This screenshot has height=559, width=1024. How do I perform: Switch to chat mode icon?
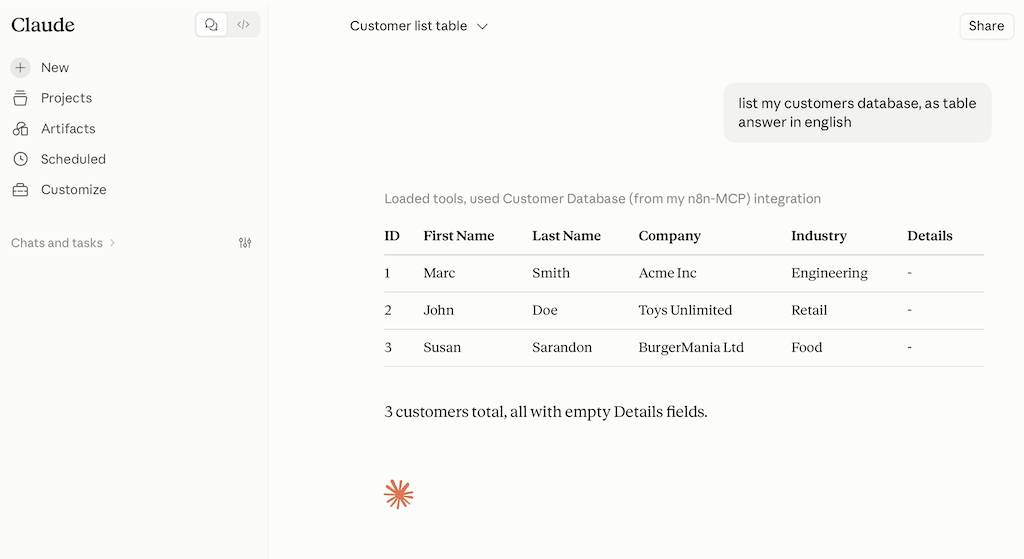coord(211,25)
